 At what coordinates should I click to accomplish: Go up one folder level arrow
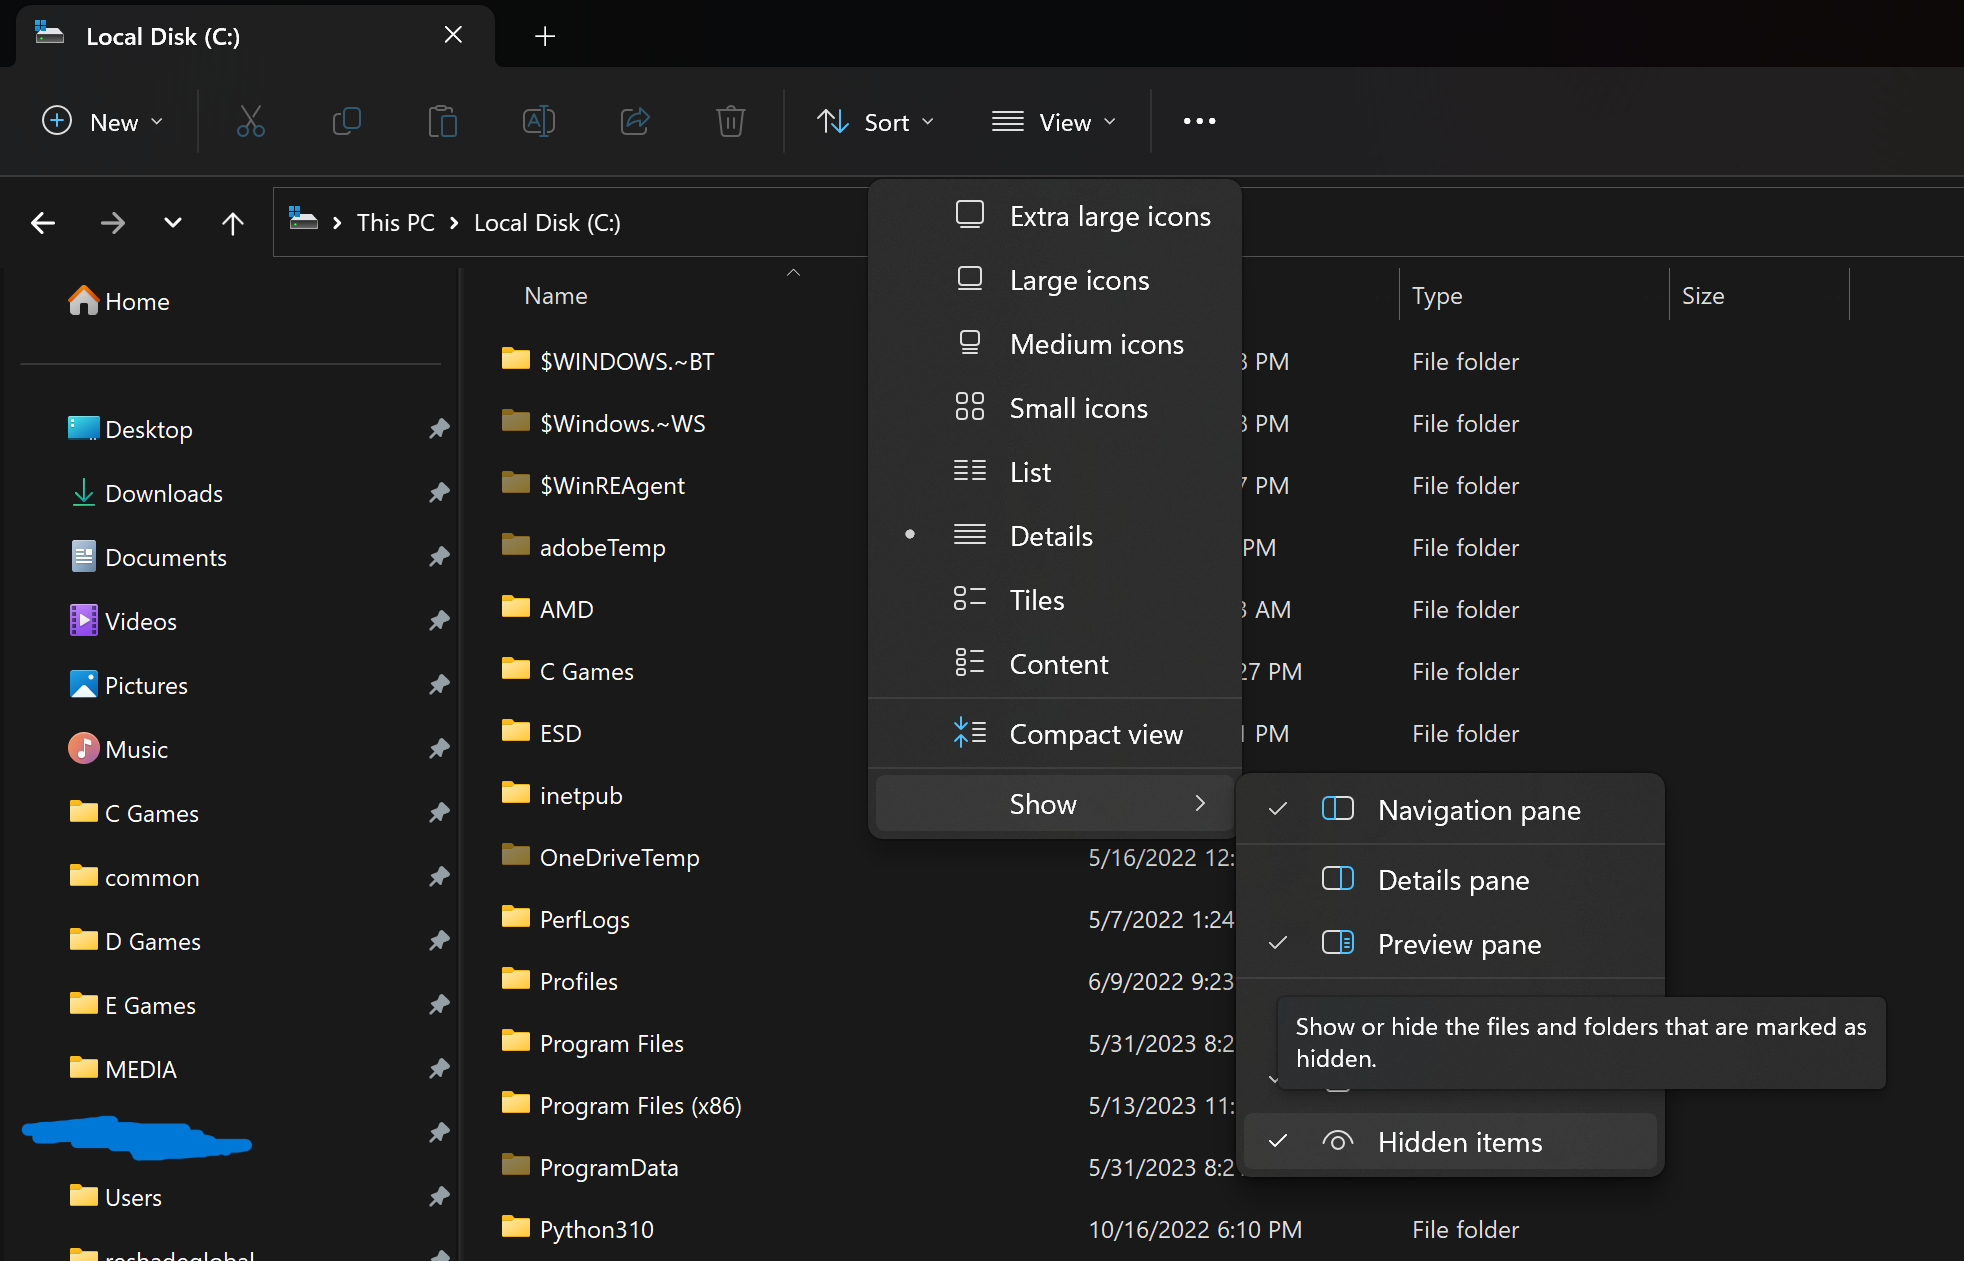pyautogui.click(x=232, y=223)
